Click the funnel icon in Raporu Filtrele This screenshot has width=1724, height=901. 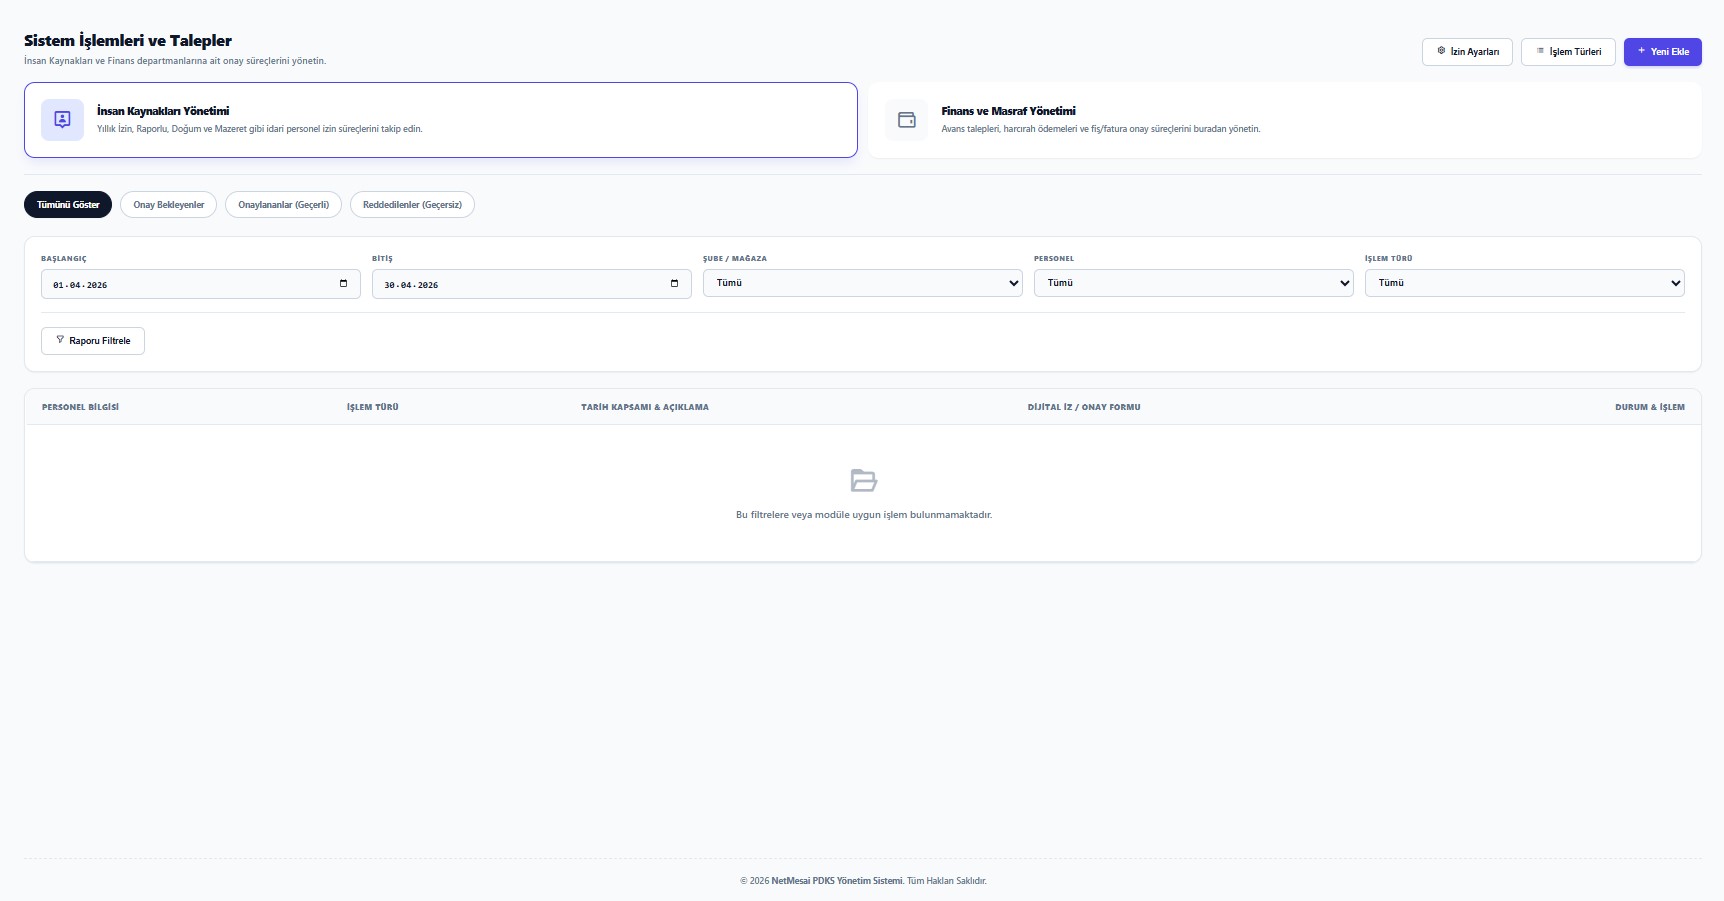[x=60, y=340]
